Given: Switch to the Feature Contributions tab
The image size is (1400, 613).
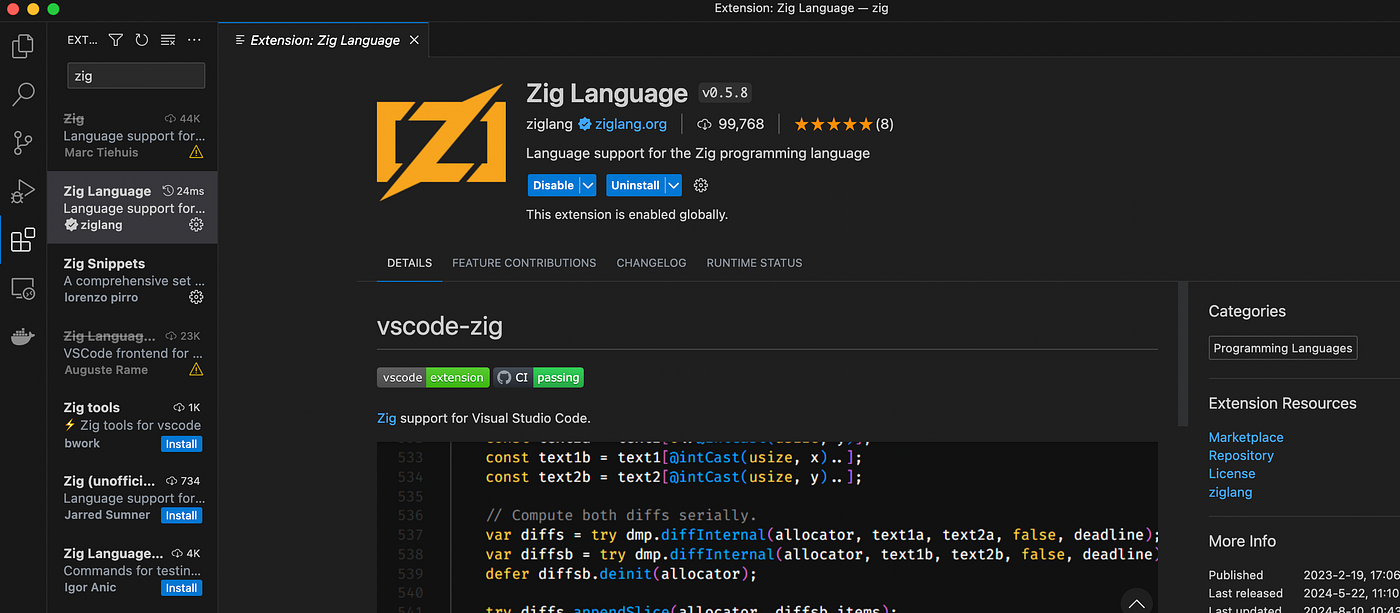Looking at the screenshot, I should tap(524, 263).
